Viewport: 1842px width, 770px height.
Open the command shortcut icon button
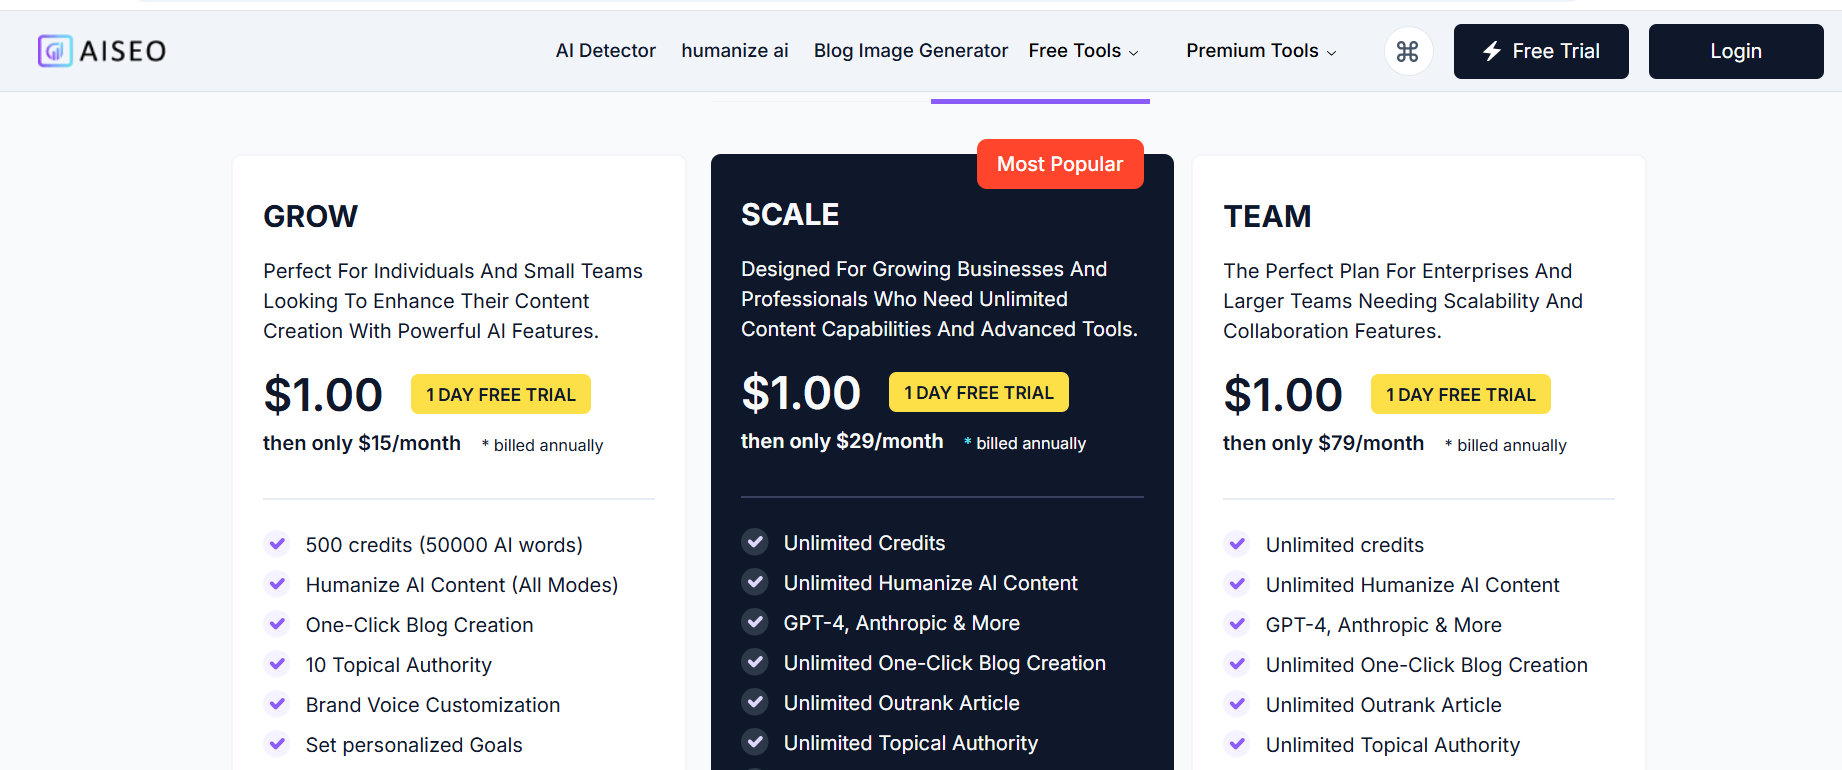click(1408, 51)
